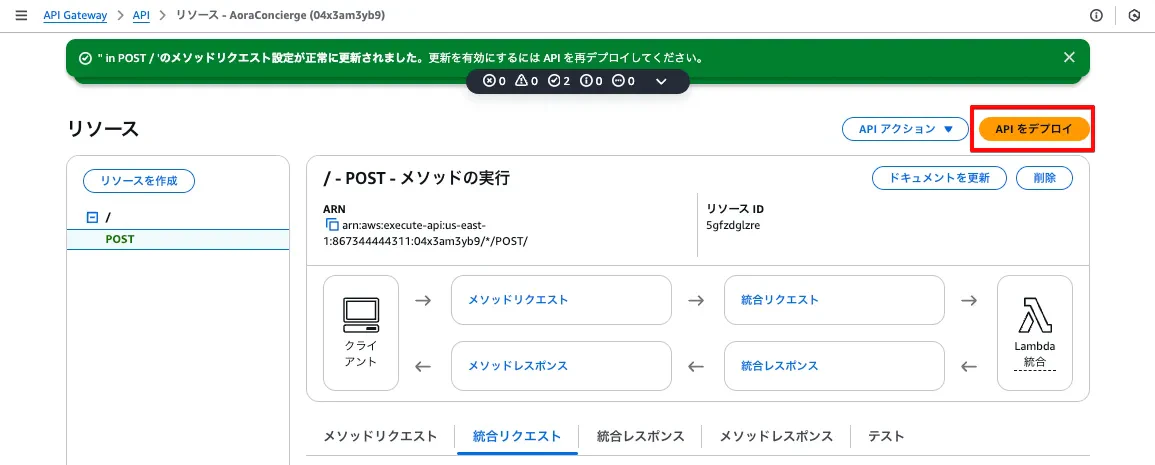The width and height of the screenshot is (1155, 465).
Task: Open 統合レスポンス box in flow diagram
Action: coord(834,366)
